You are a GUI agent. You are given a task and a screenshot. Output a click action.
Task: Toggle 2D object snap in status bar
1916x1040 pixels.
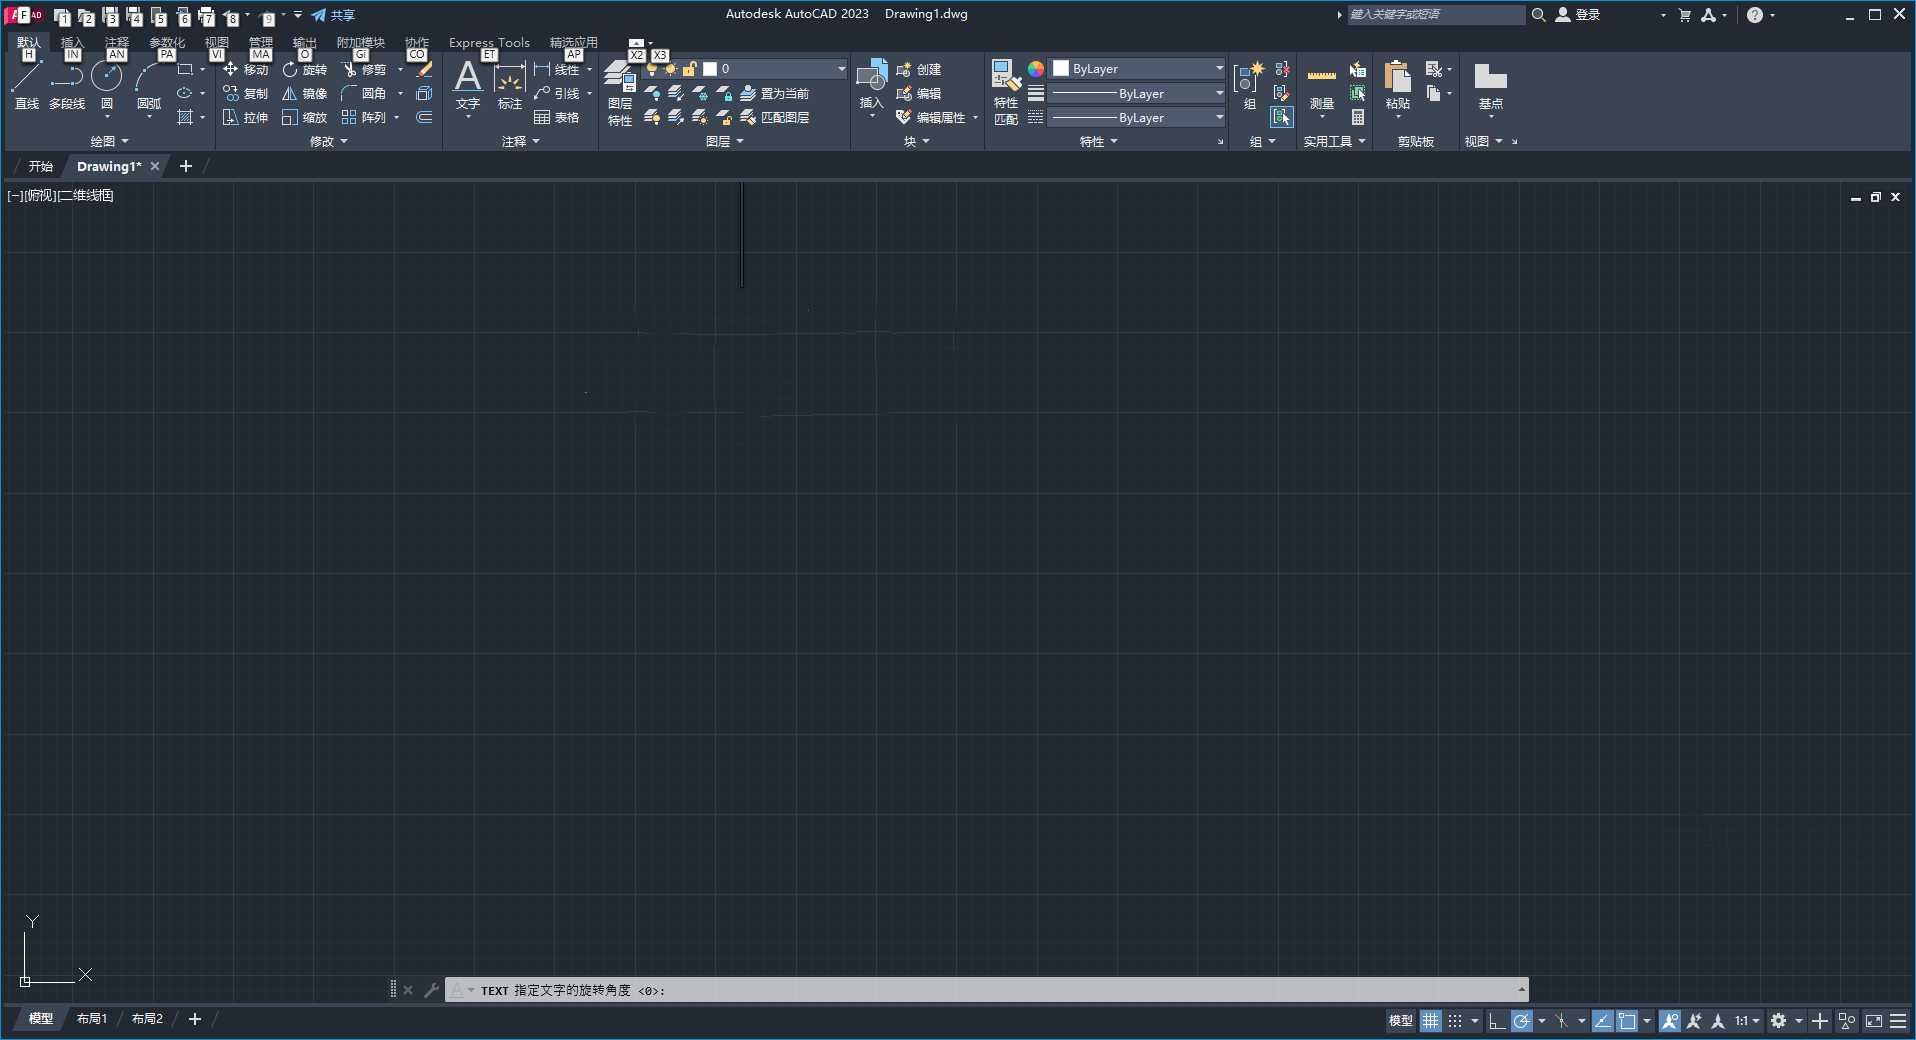pos(1627,1021)
